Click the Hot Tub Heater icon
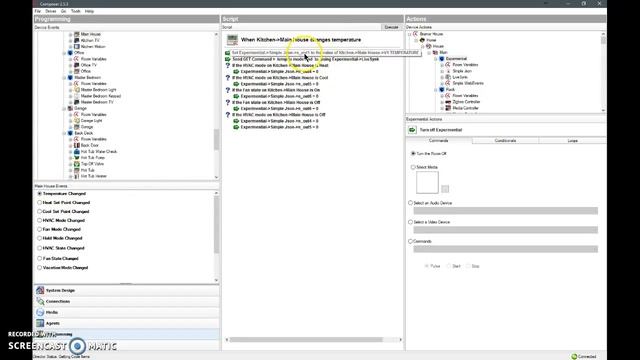 (x=76, y=176)
